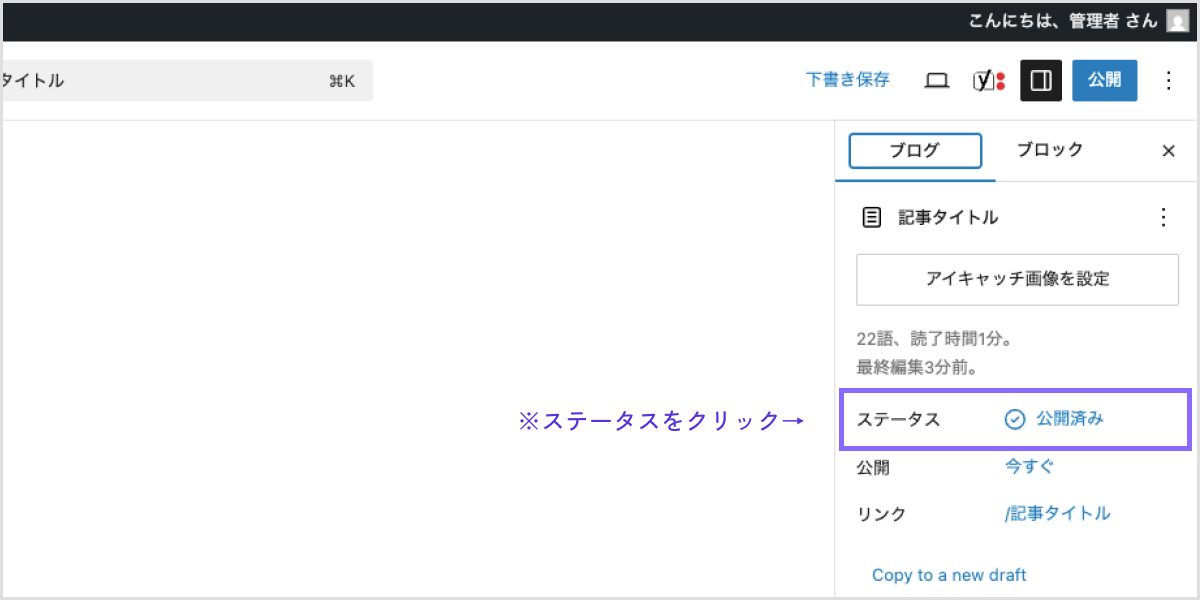Click the user avatar in admin bar
Screen dimensions: 1200x600
click(1177, 21)
